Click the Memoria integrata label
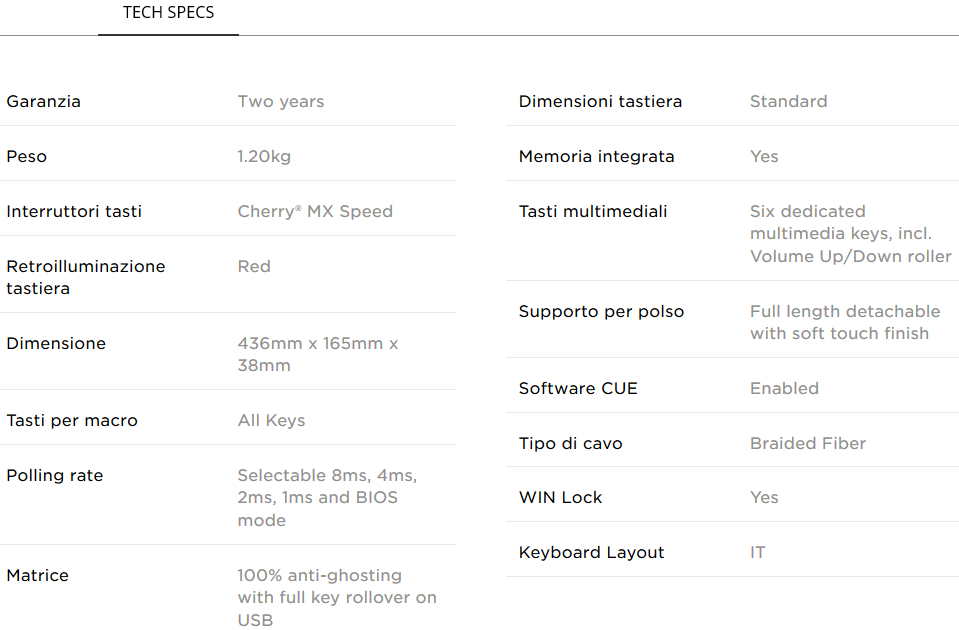 pyautogui.click(x=596, y=157)
